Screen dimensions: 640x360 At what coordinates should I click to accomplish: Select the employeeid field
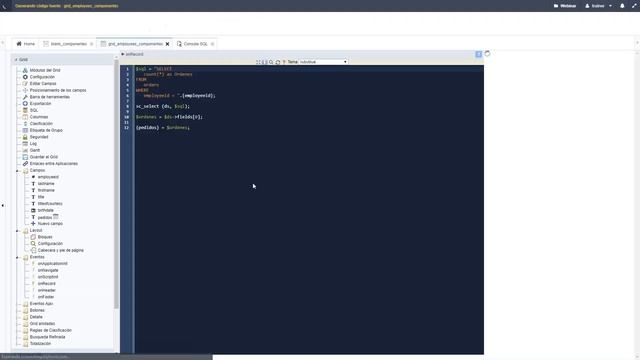[48, 177]
